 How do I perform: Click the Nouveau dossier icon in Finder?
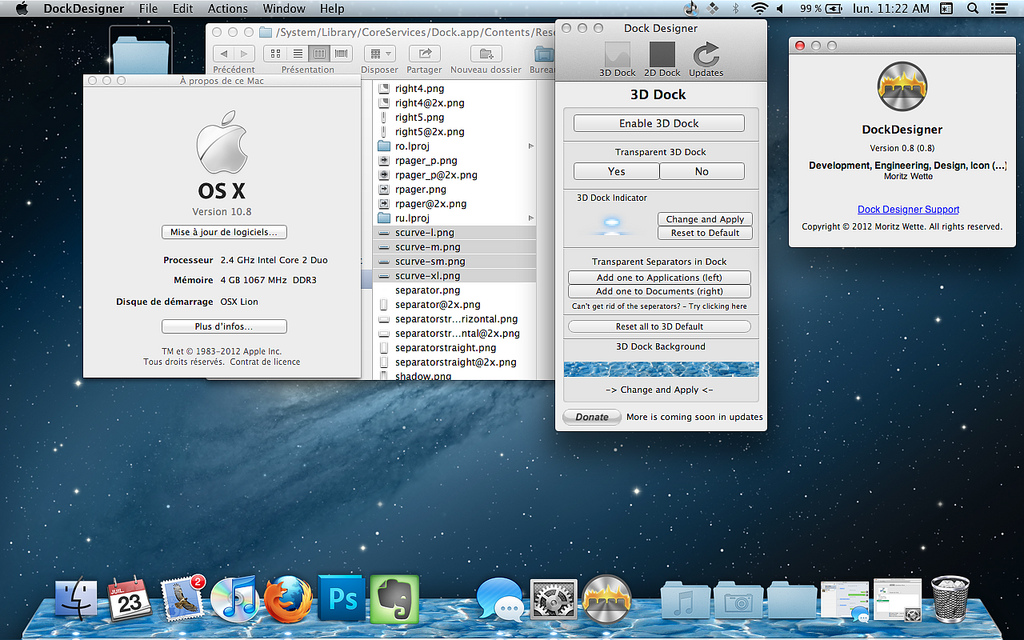(x=486, y=54)
